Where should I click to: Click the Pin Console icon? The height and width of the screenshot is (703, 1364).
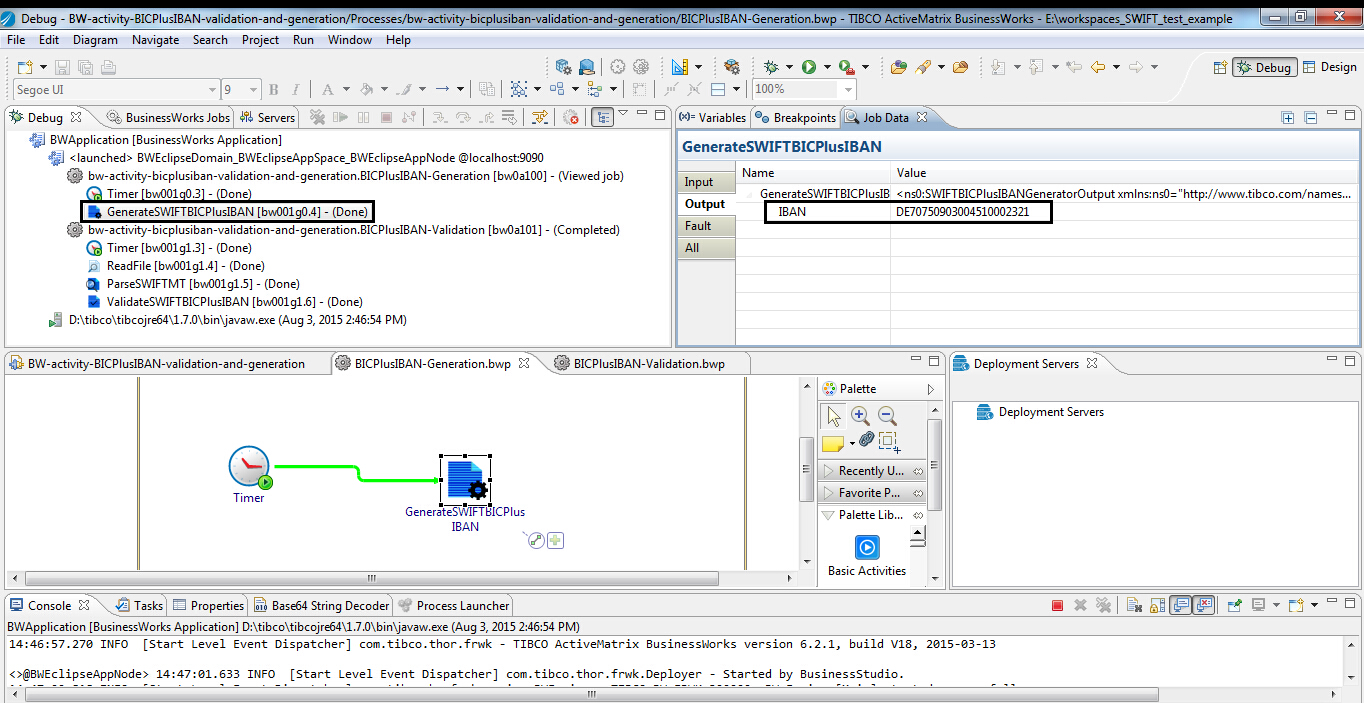(x=1235, y=605)
